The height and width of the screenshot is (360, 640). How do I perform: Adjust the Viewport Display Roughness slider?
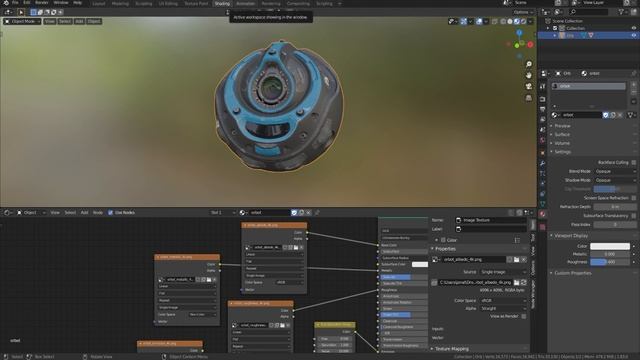[x=610, y=262]
